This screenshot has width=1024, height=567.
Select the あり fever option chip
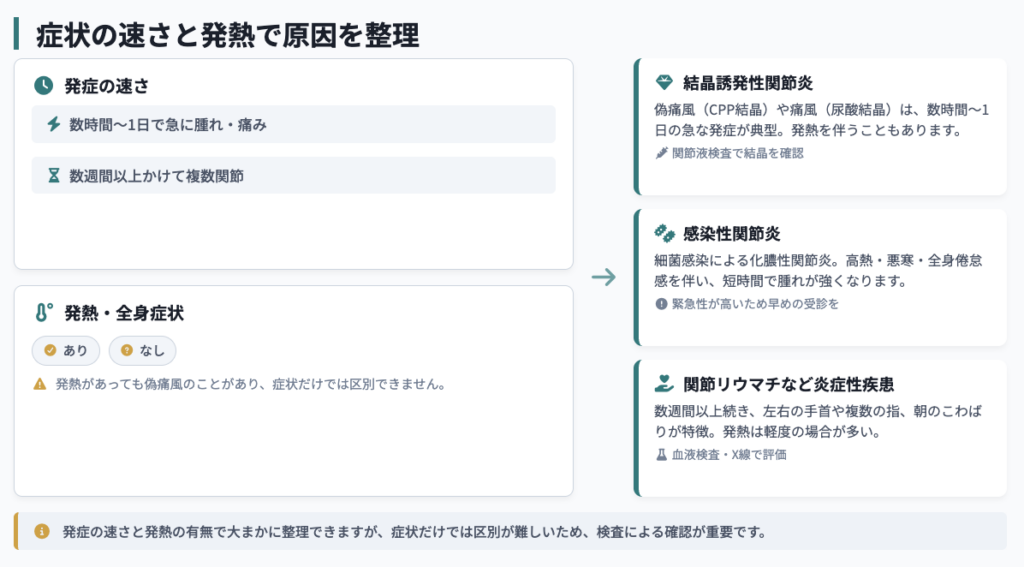click(x=66, y=351)
